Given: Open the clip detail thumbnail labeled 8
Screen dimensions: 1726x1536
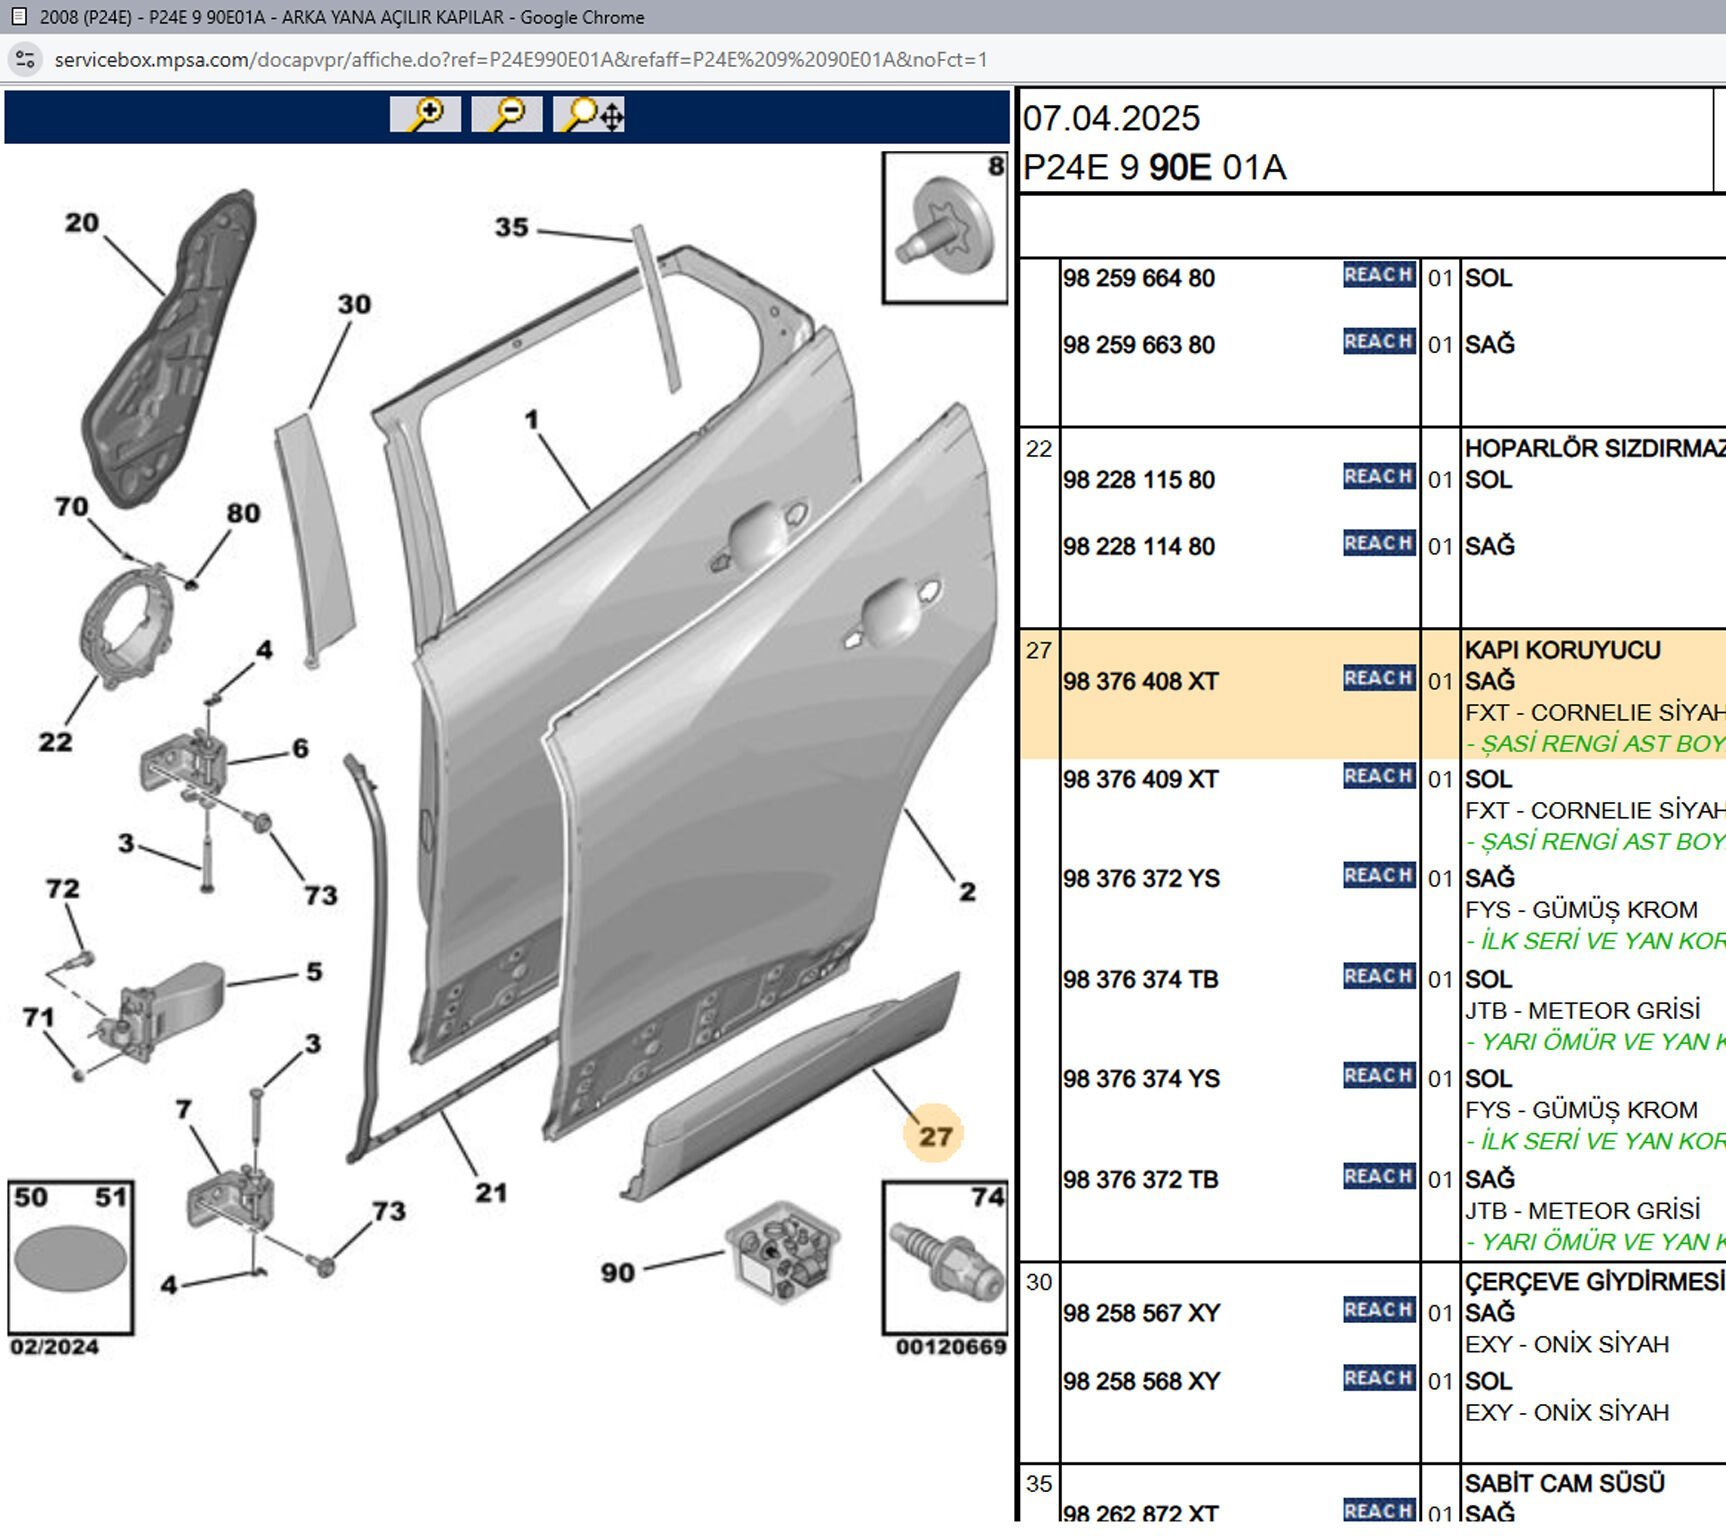Looking at the screenshot, I should click(944, 228).
